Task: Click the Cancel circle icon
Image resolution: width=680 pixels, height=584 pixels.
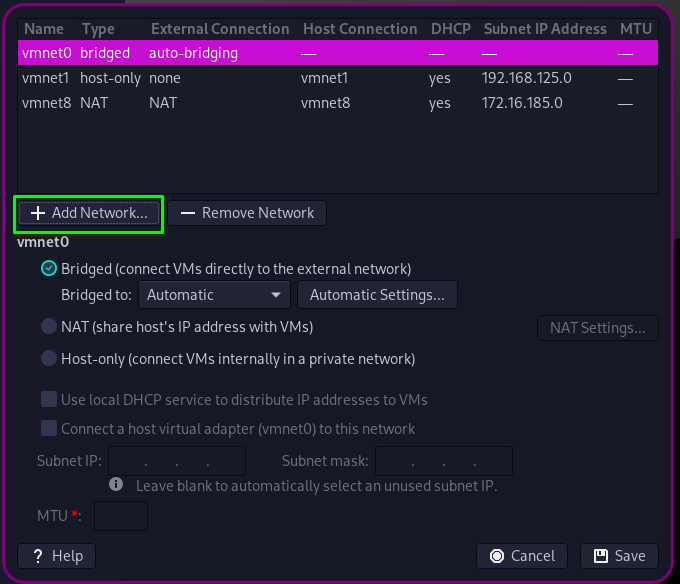Action: click(x=497, y=556)
